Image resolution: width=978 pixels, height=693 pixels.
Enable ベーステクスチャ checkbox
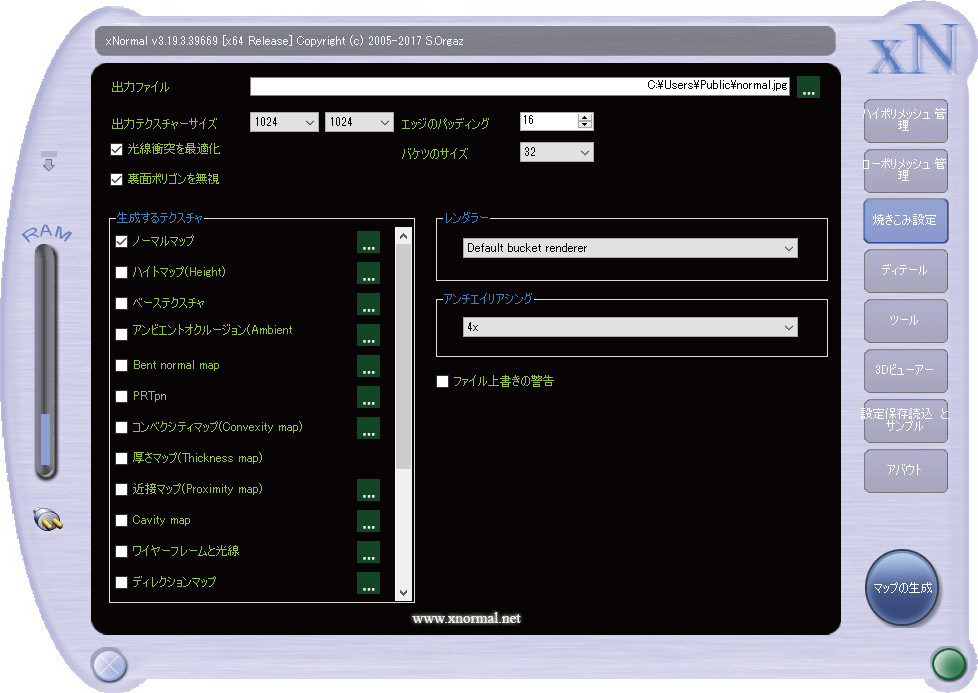(x=122, y=304)
